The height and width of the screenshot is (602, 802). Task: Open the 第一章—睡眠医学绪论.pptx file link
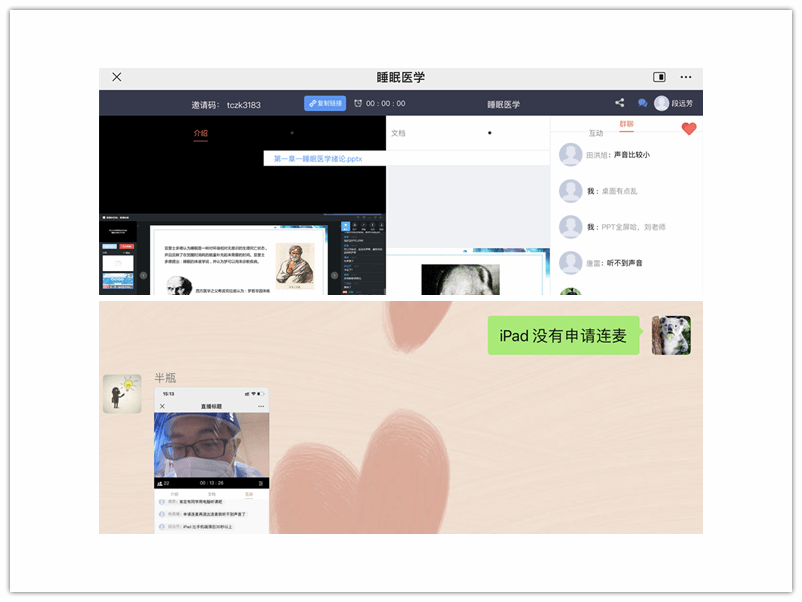click(318, 158)
